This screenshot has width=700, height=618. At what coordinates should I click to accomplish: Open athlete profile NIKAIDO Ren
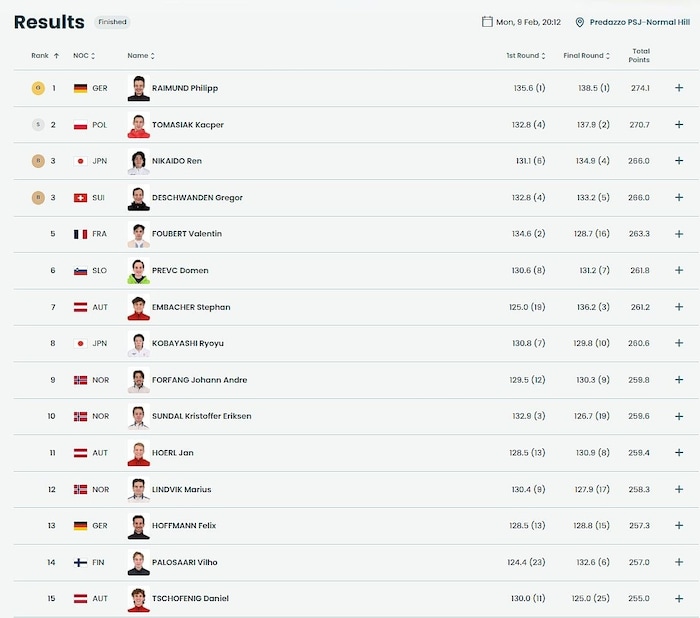176,161
